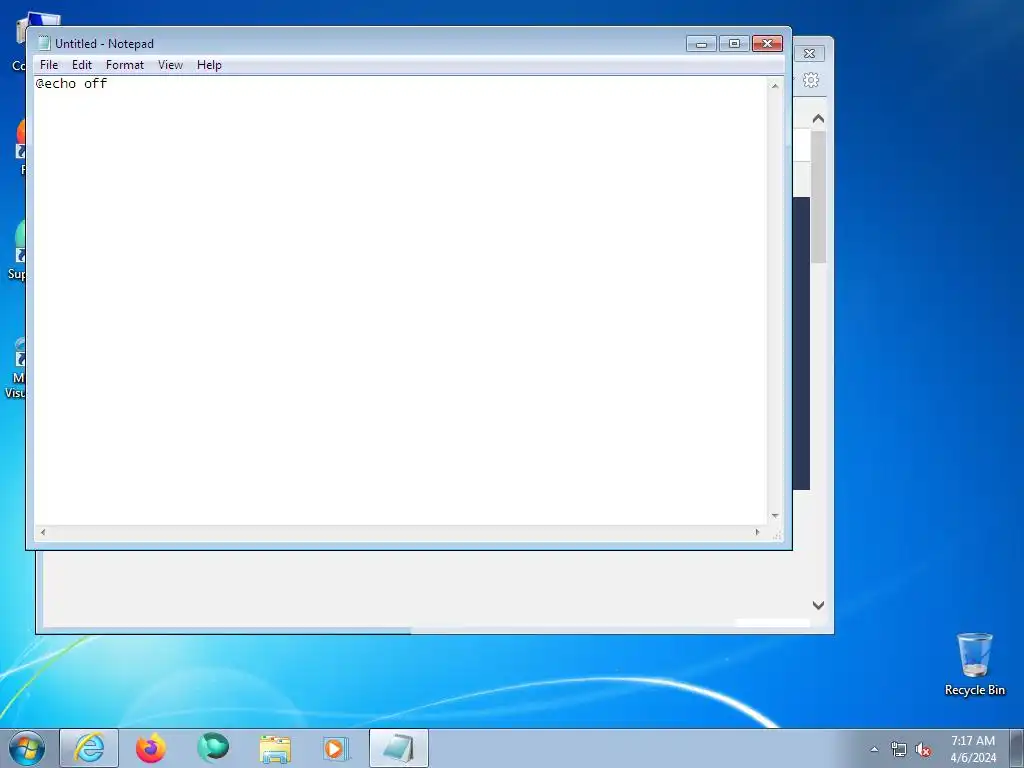Close the background window behind Notepad
The image size is (1024, 768).
[x=810, y=54]
